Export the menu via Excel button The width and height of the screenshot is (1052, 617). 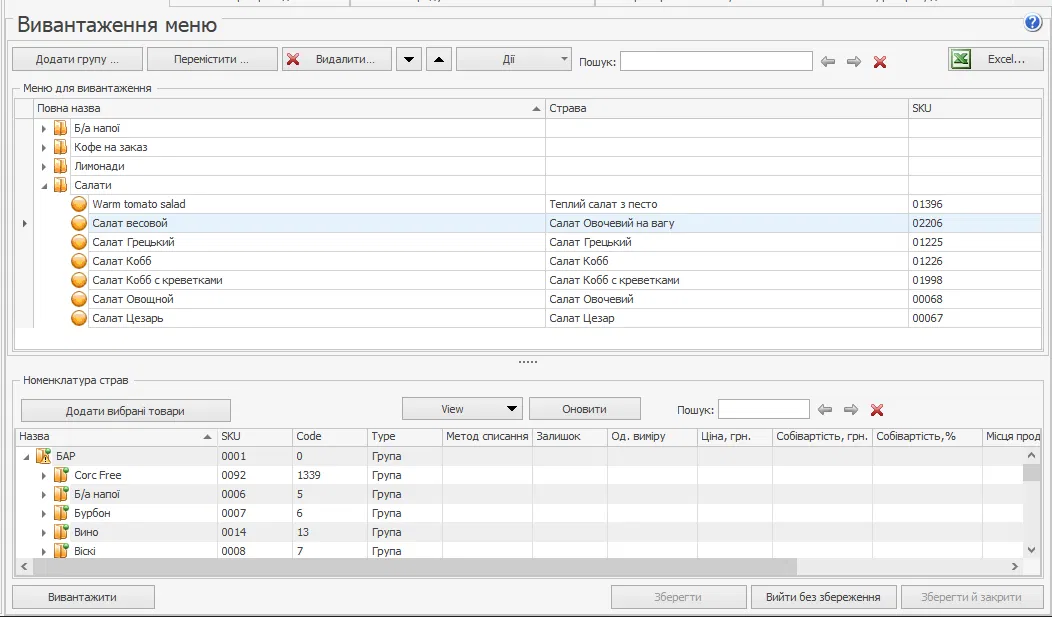pos(995,60)
